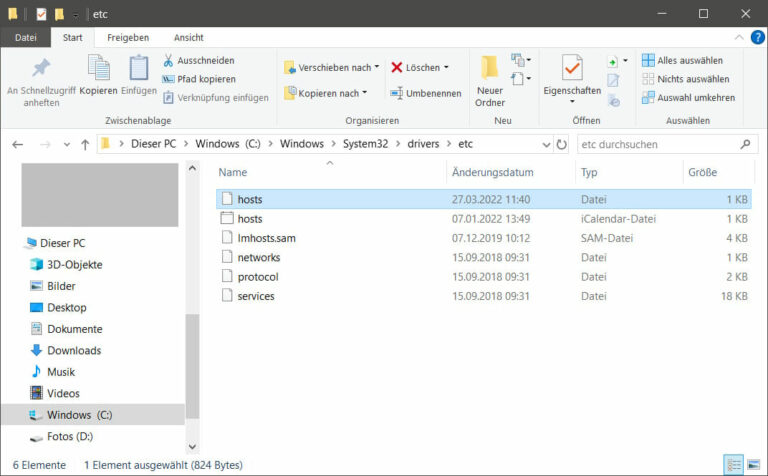Select the networks file
The width and height of the screenshot is (768, 476).
coord(483,258)
